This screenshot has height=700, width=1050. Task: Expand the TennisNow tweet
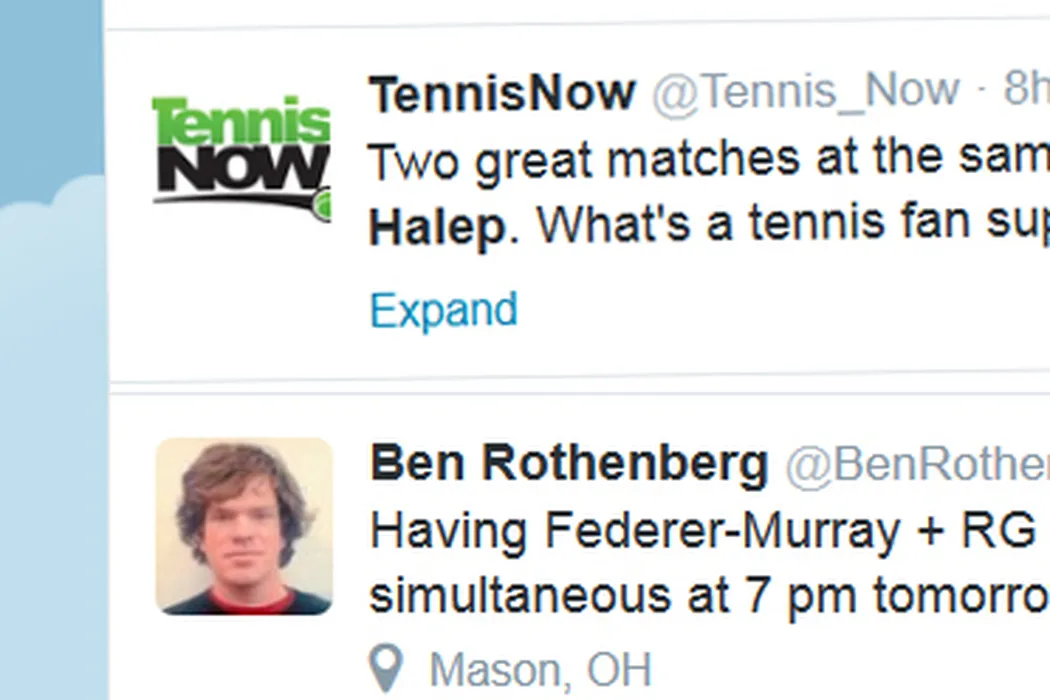(x=443, y=310)
